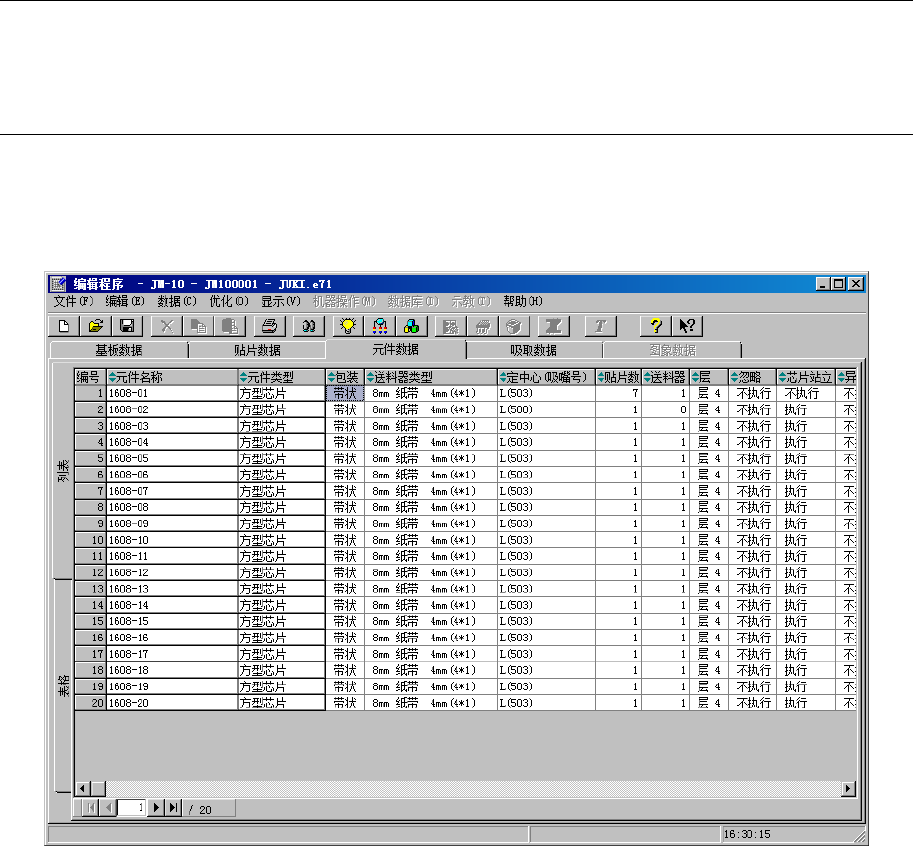Viewport: 913px width, 846px height.
Task: Click the New file toolbar icon
Action: (64, 326)
